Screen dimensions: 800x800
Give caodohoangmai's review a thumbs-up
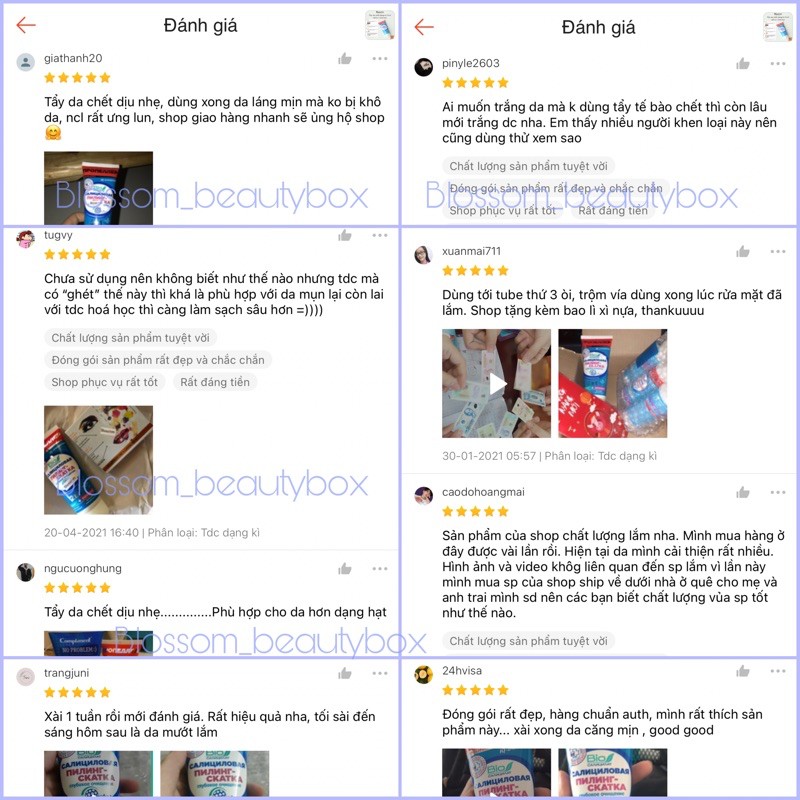tap(743, 492)
